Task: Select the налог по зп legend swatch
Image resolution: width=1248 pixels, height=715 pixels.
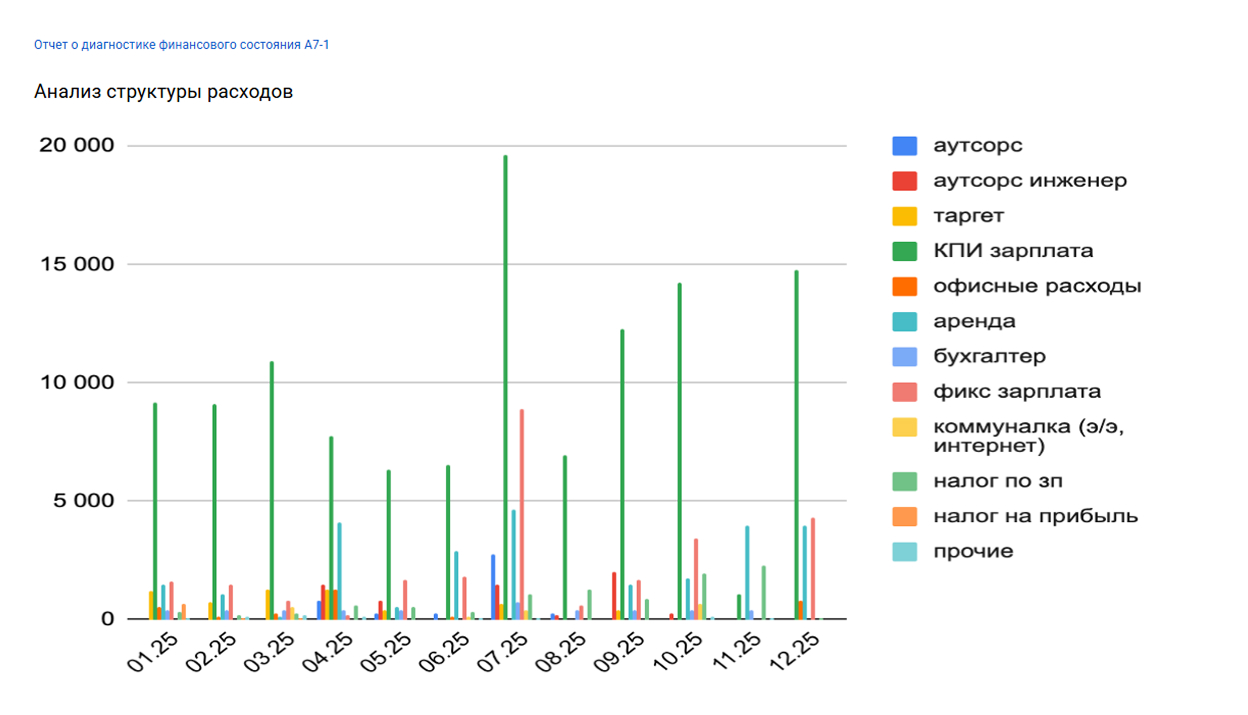Action: pyautogui.click(x=905, y=481)
